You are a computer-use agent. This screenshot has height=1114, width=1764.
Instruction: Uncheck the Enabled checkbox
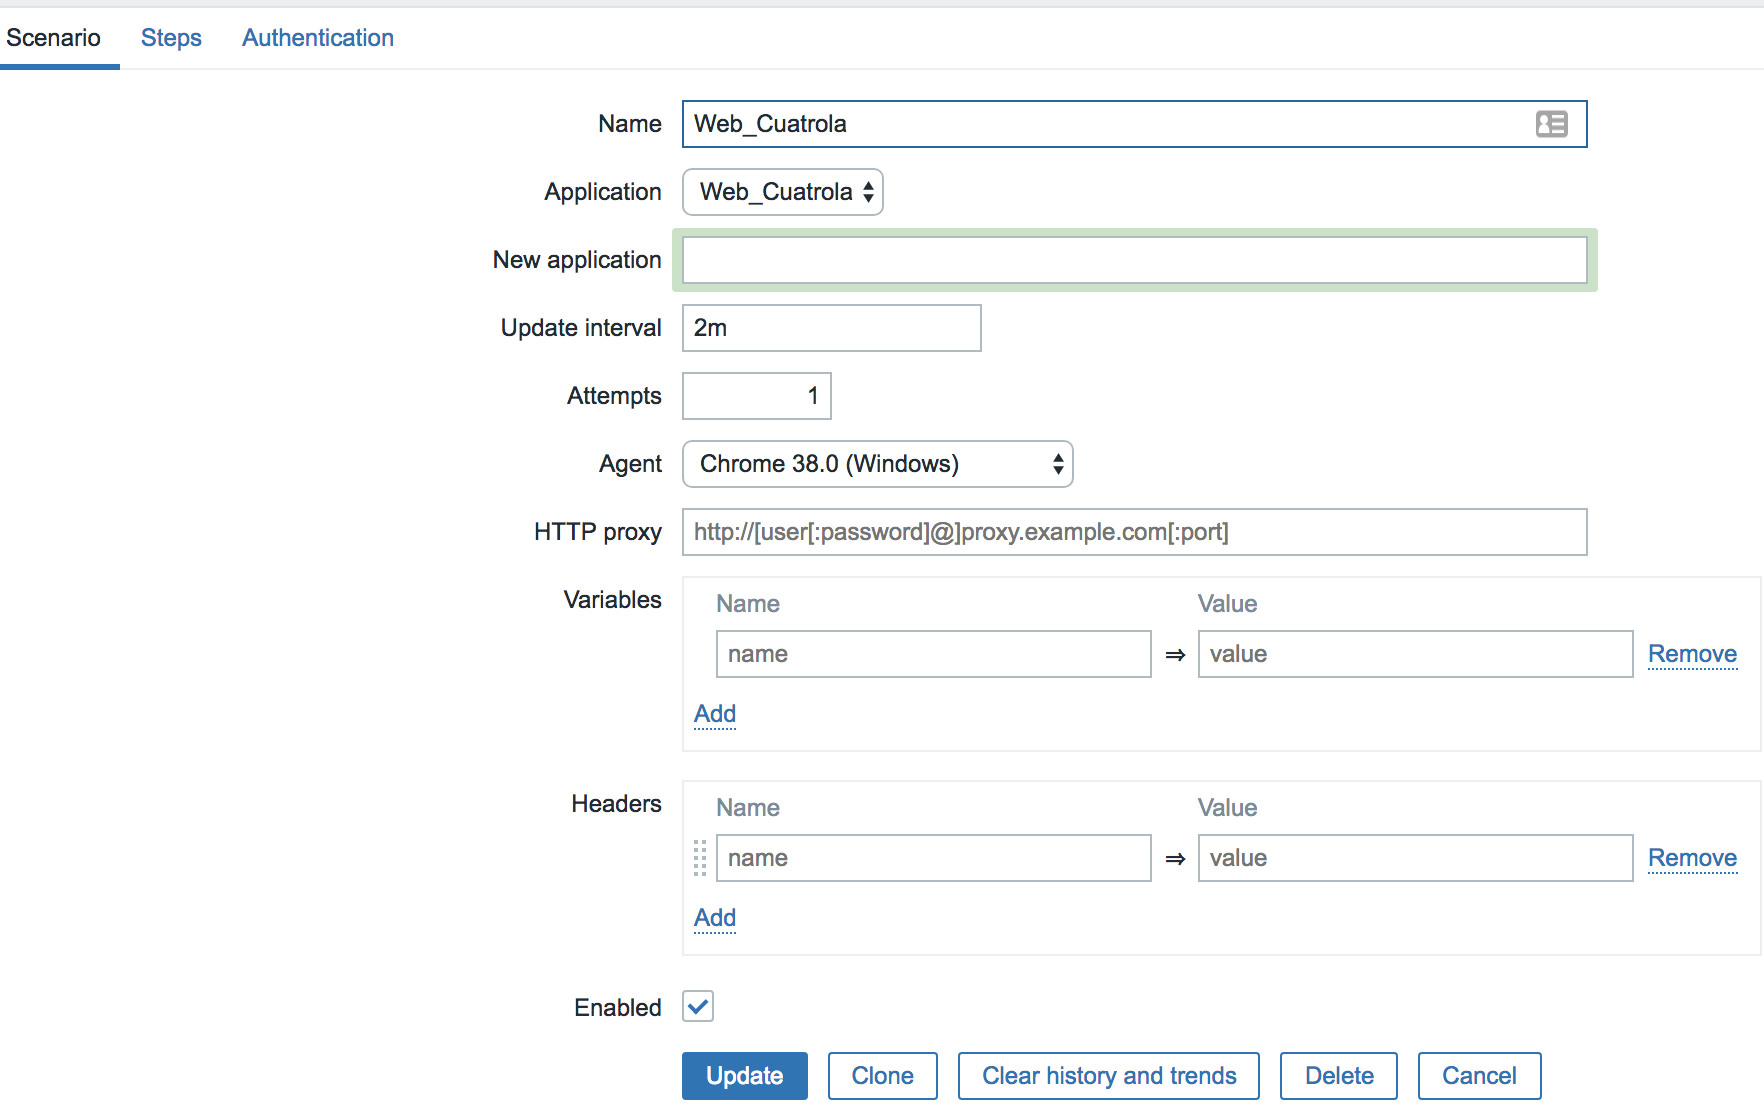tap(698, 1006)
